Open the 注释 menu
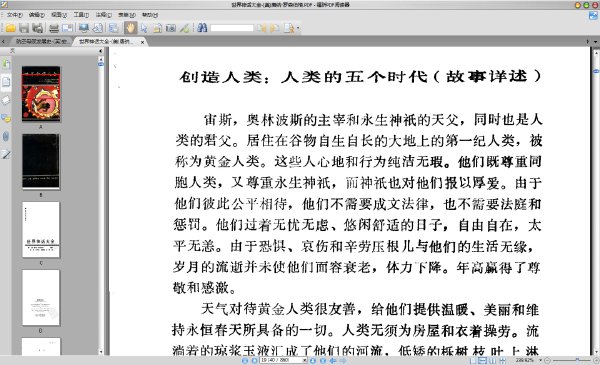This screenshot has width=600, height=365. pyautogui.click(x=104, y=15)
